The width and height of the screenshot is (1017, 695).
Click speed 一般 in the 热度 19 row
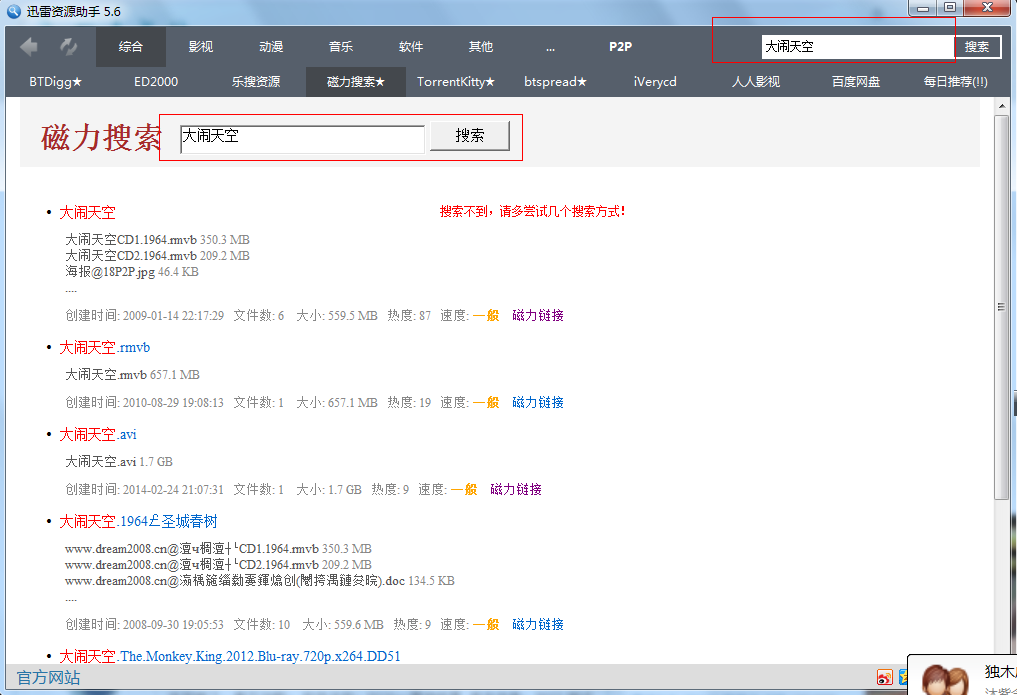(x=486, y=403)
